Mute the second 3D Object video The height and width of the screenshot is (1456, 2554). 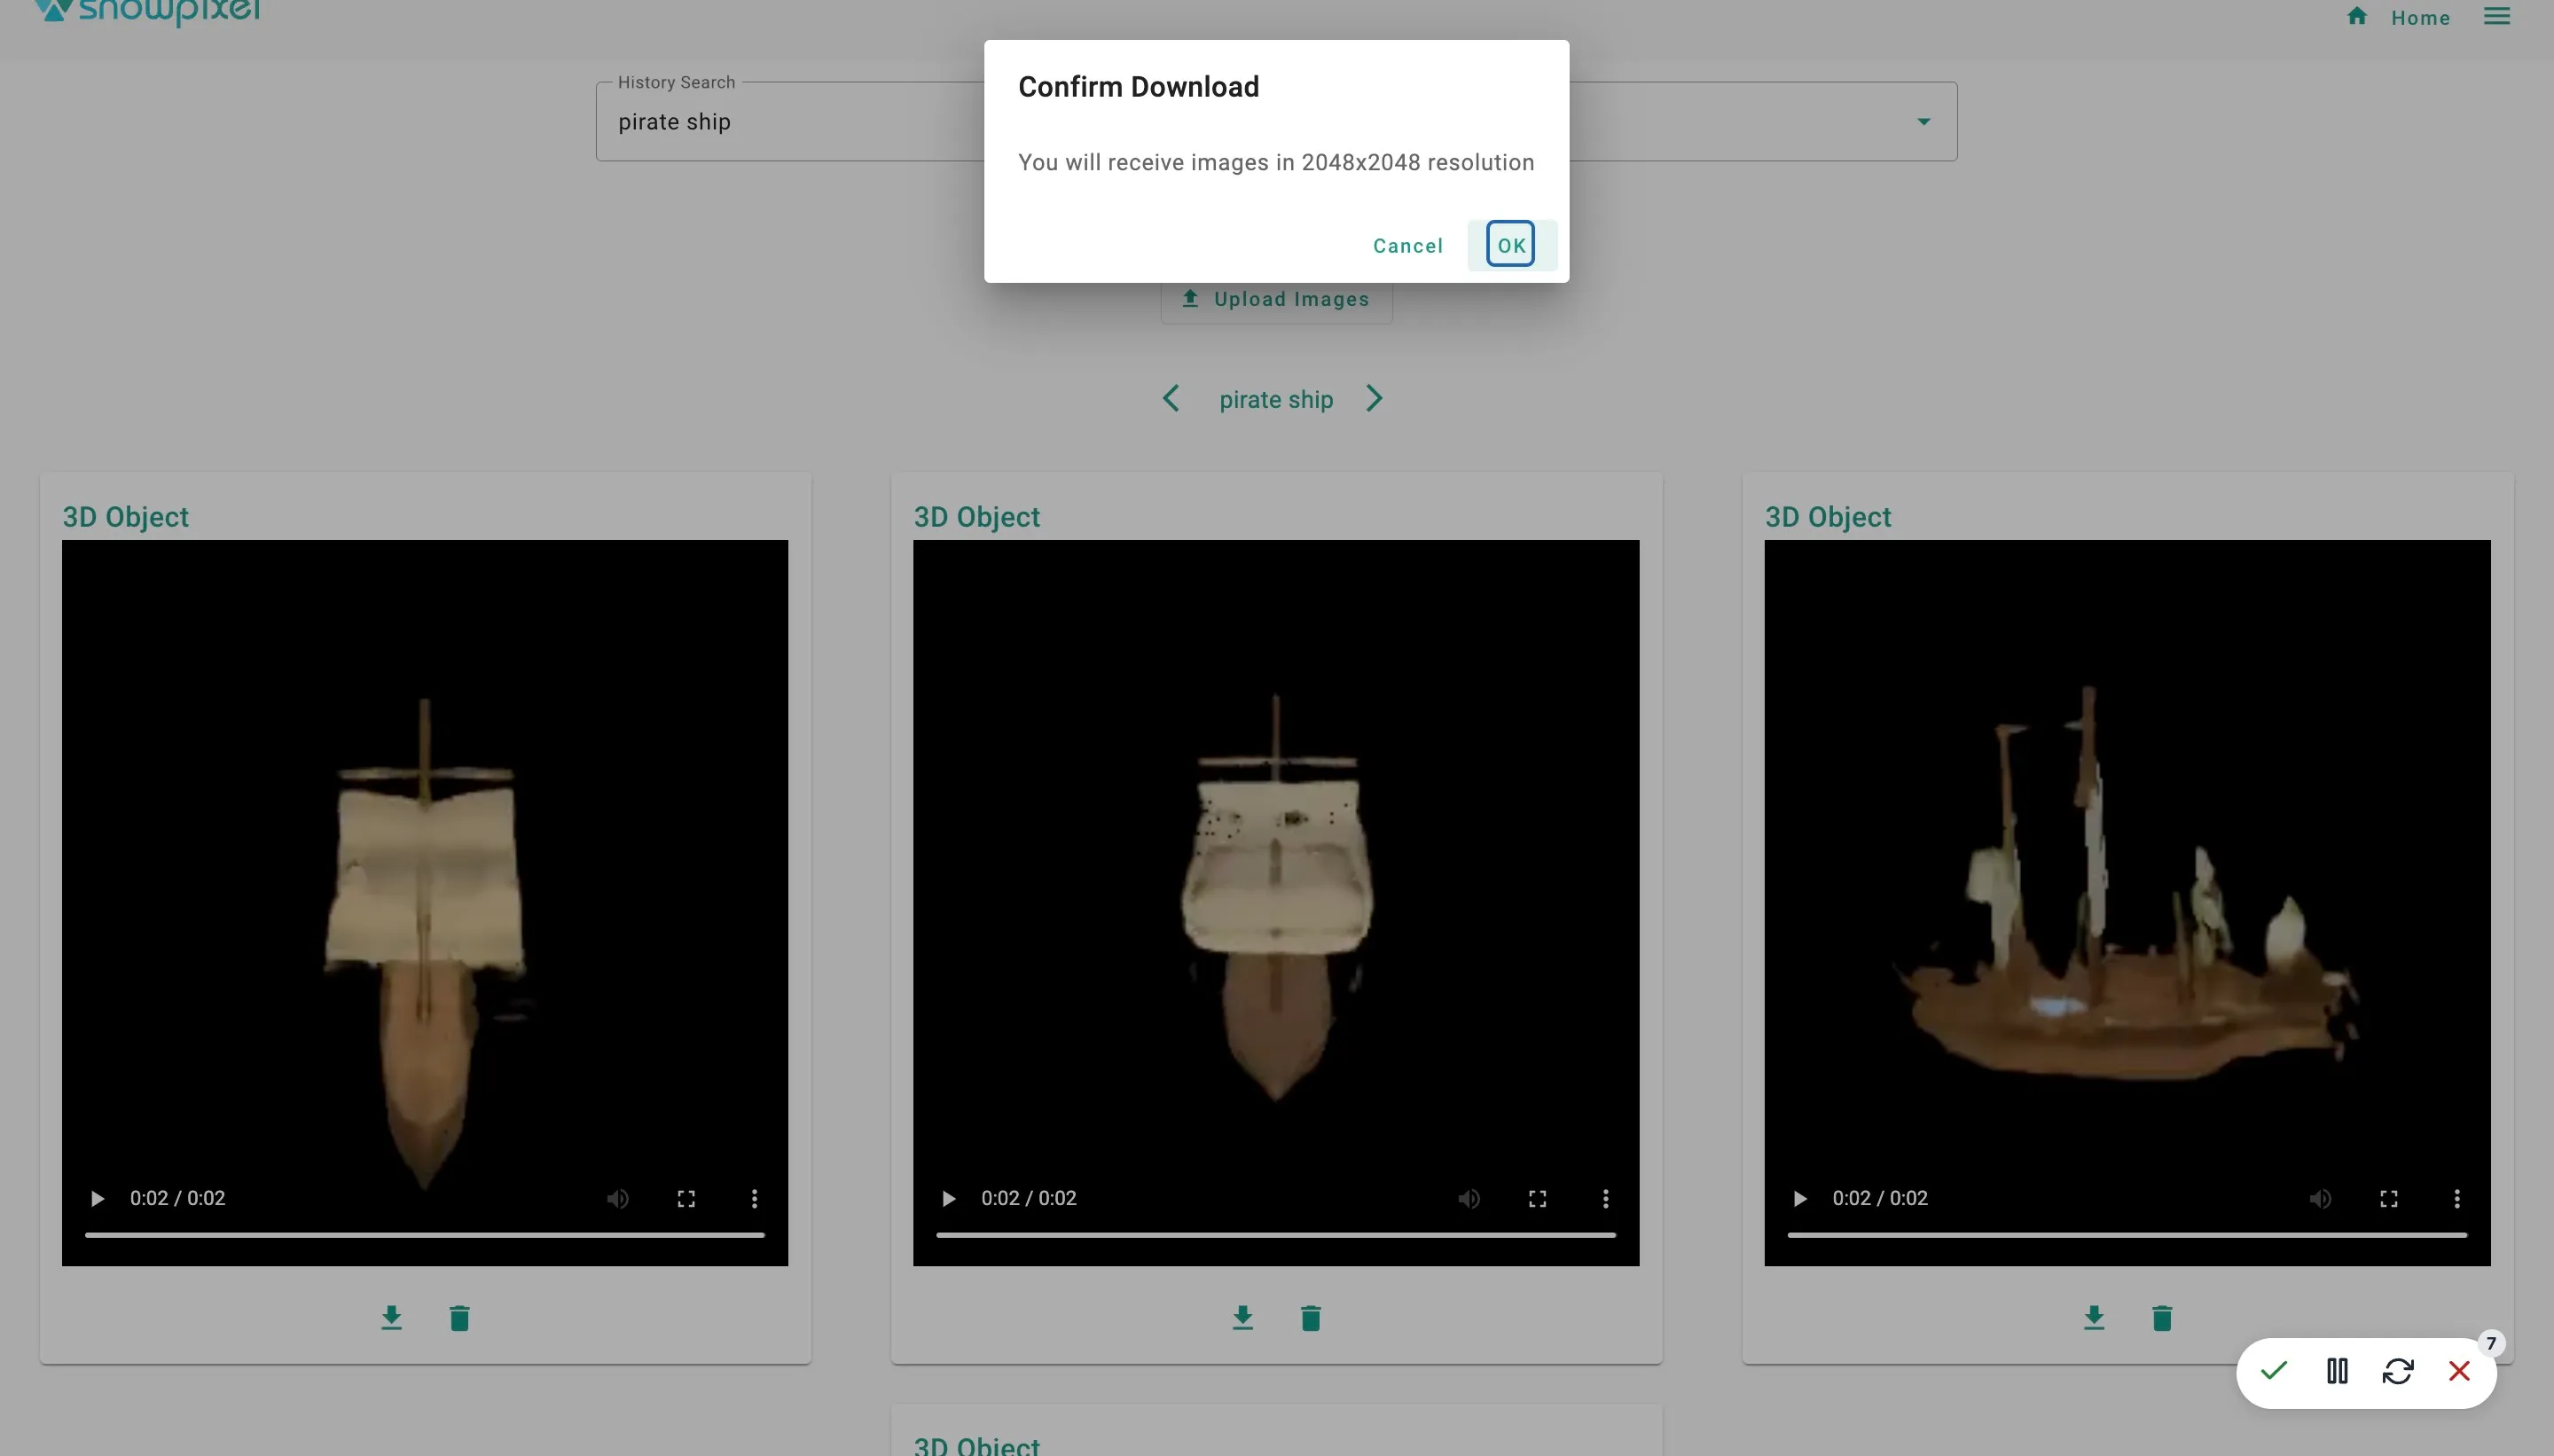(1469, 1198)
